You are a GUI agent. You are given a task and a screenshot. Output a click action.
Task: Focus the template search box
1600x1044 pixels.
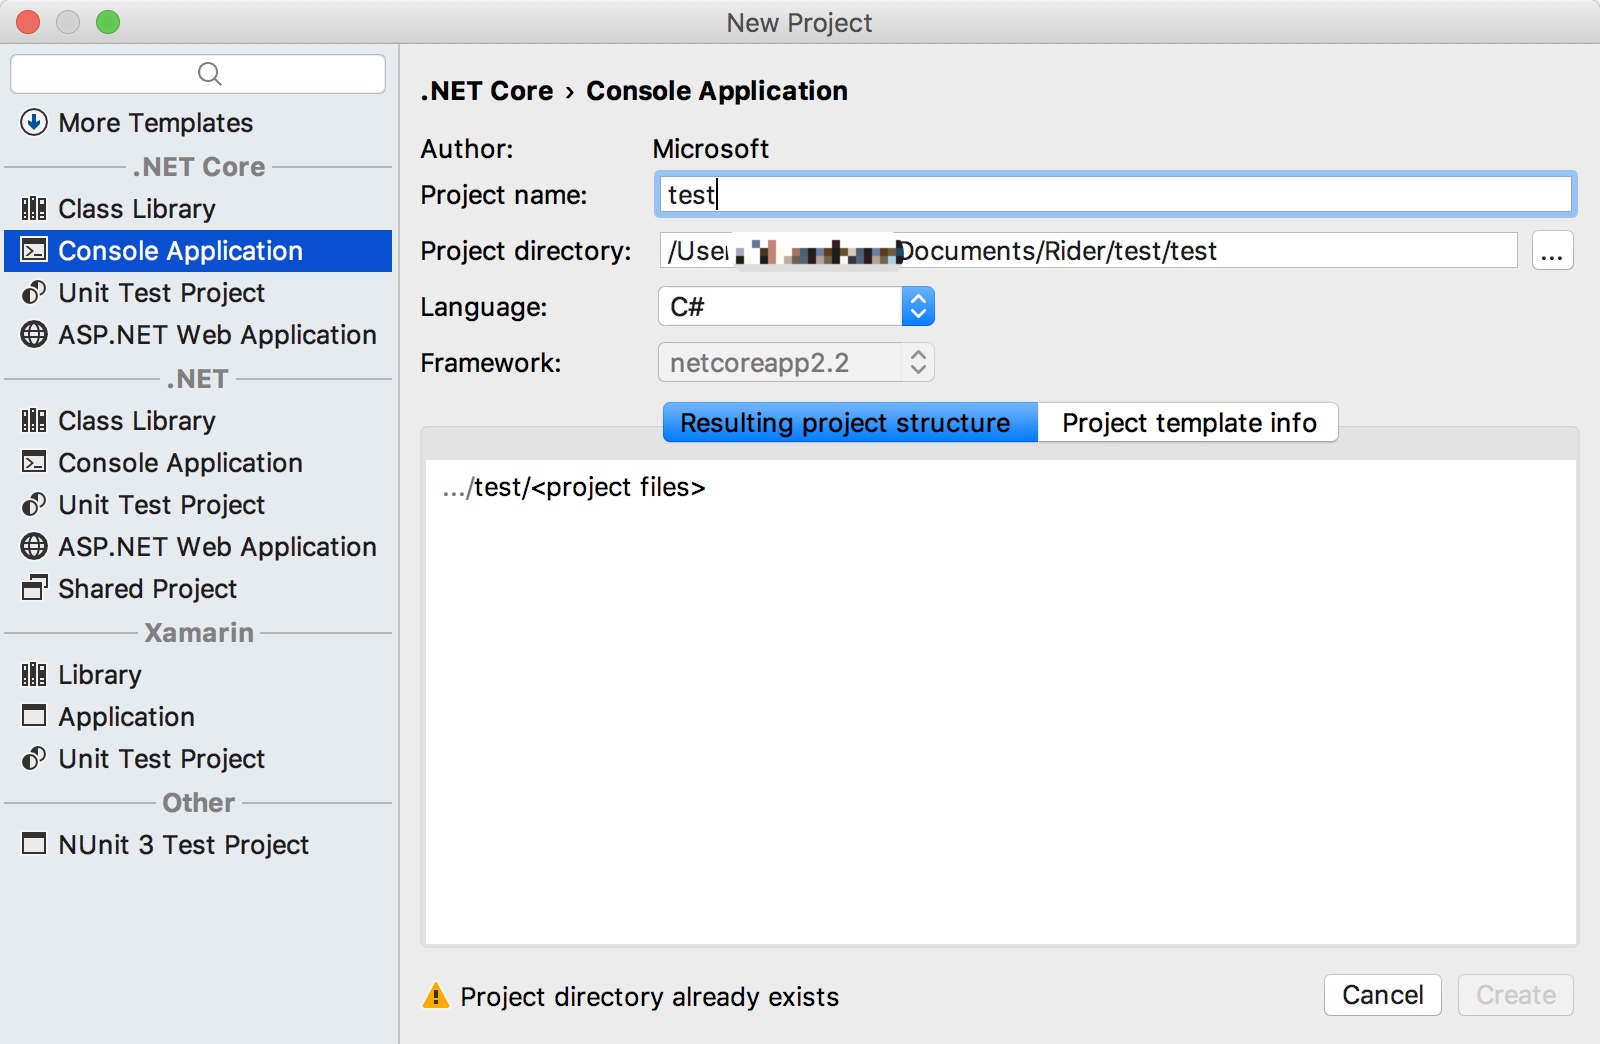198,74
